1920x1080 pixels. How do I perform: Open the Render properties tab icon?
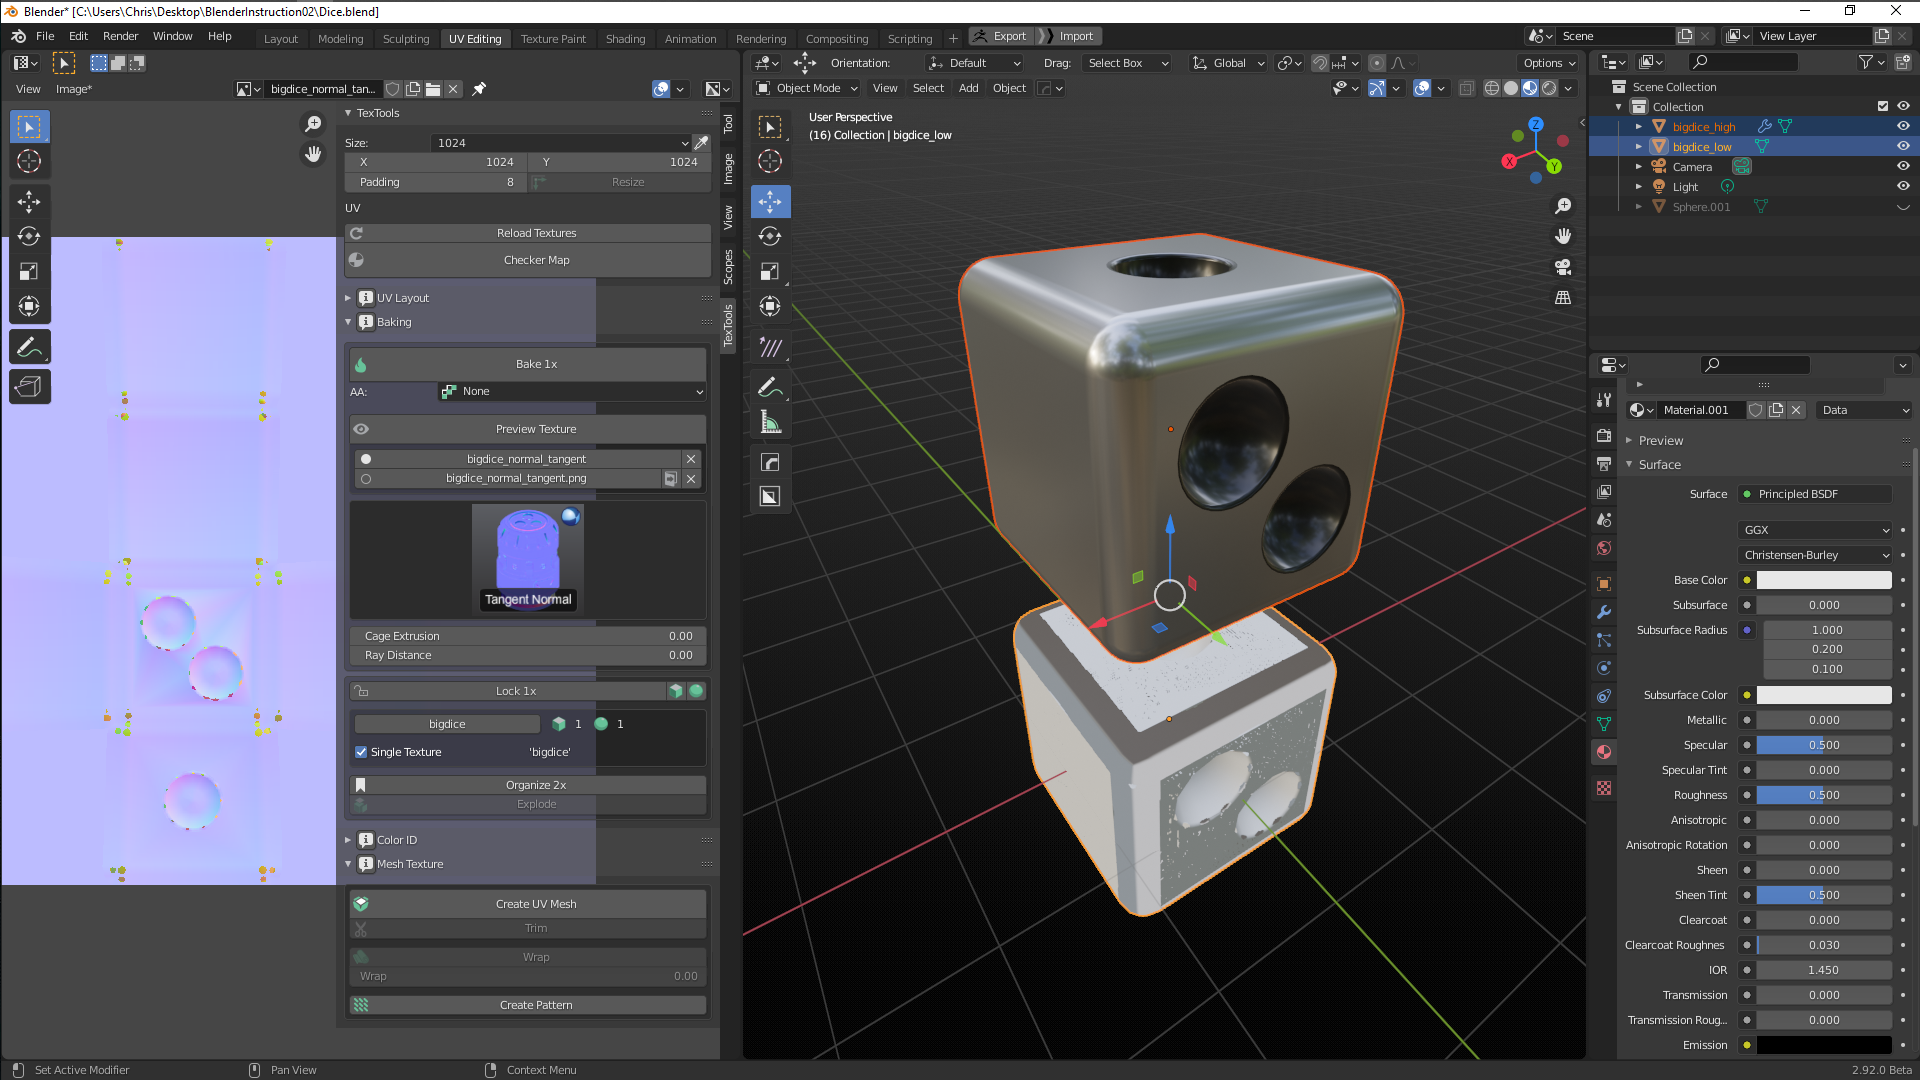(1604, 436)
